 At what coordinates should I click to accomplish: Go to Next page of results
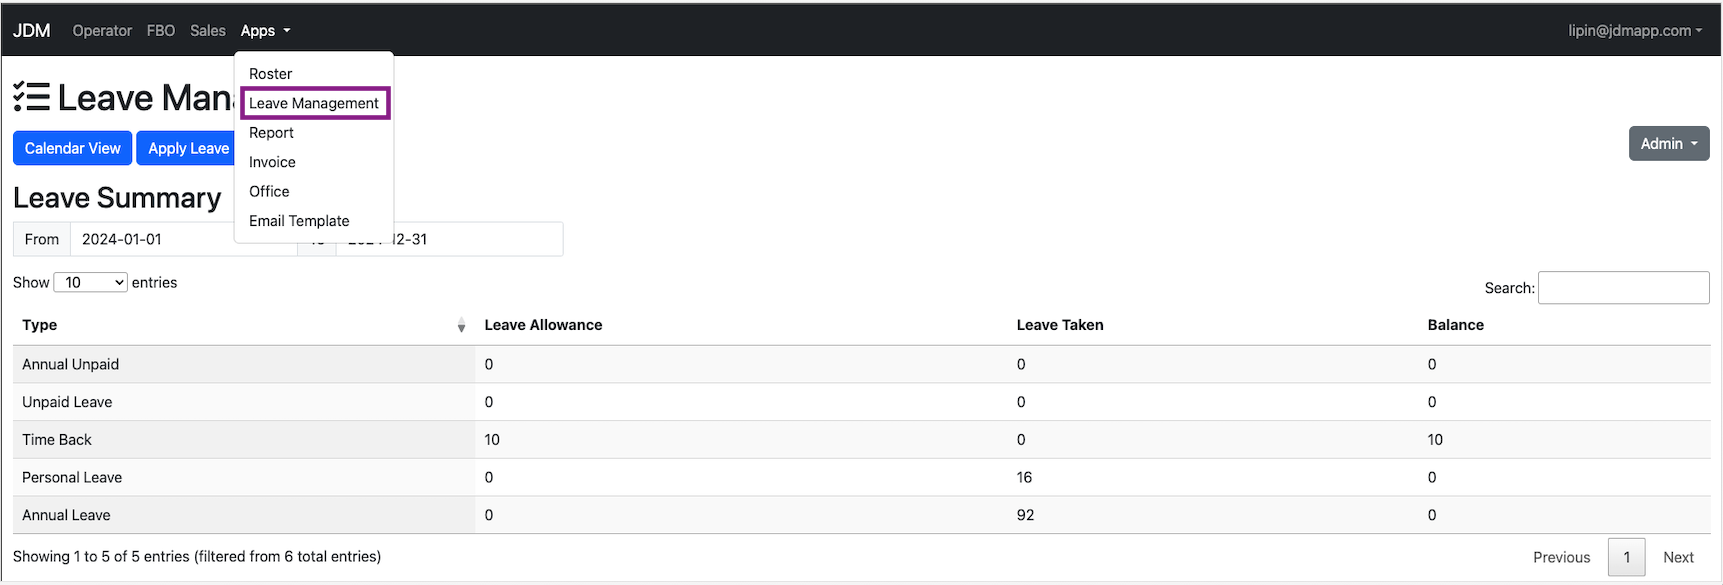click(x=1678, y=557)
